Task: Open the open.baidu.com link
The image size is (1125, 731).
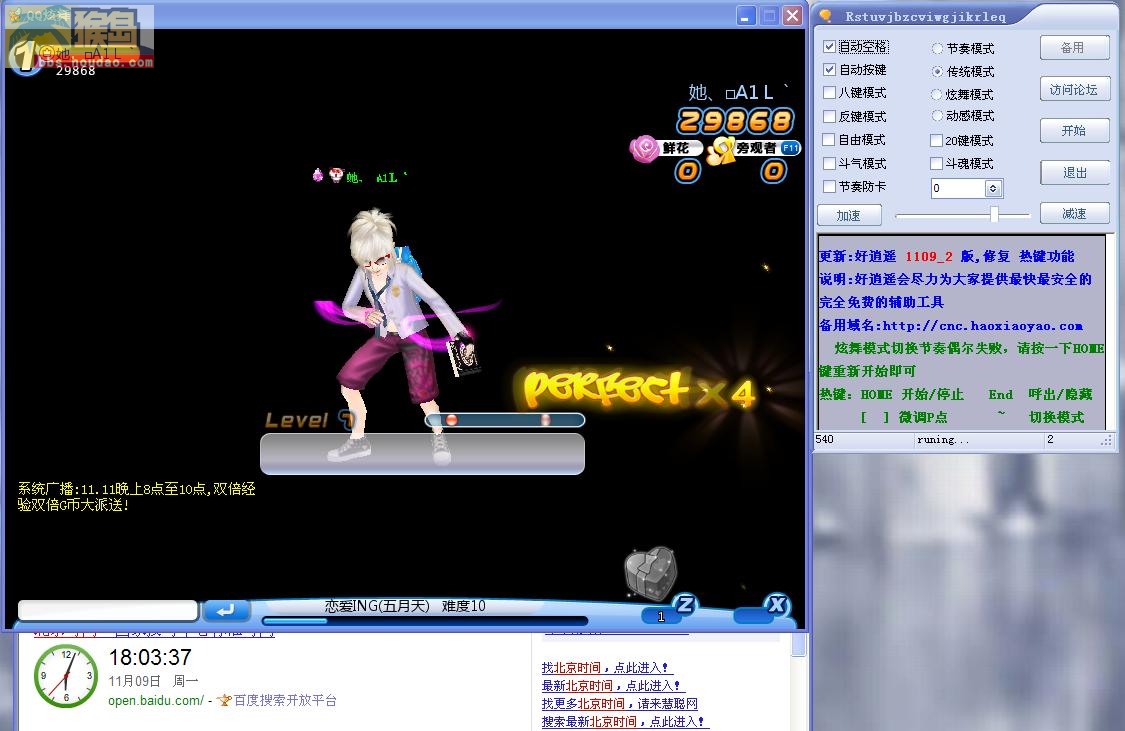Action: (x=156, y=700)
